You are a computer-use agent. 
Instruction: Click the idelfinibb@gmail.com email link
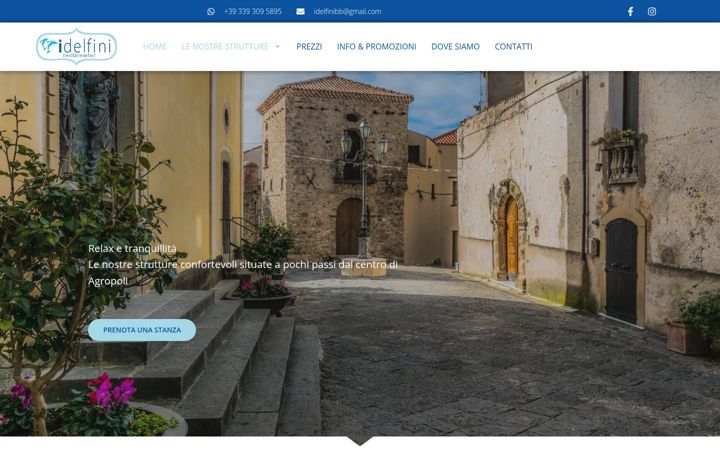click(x=347, y=11)
